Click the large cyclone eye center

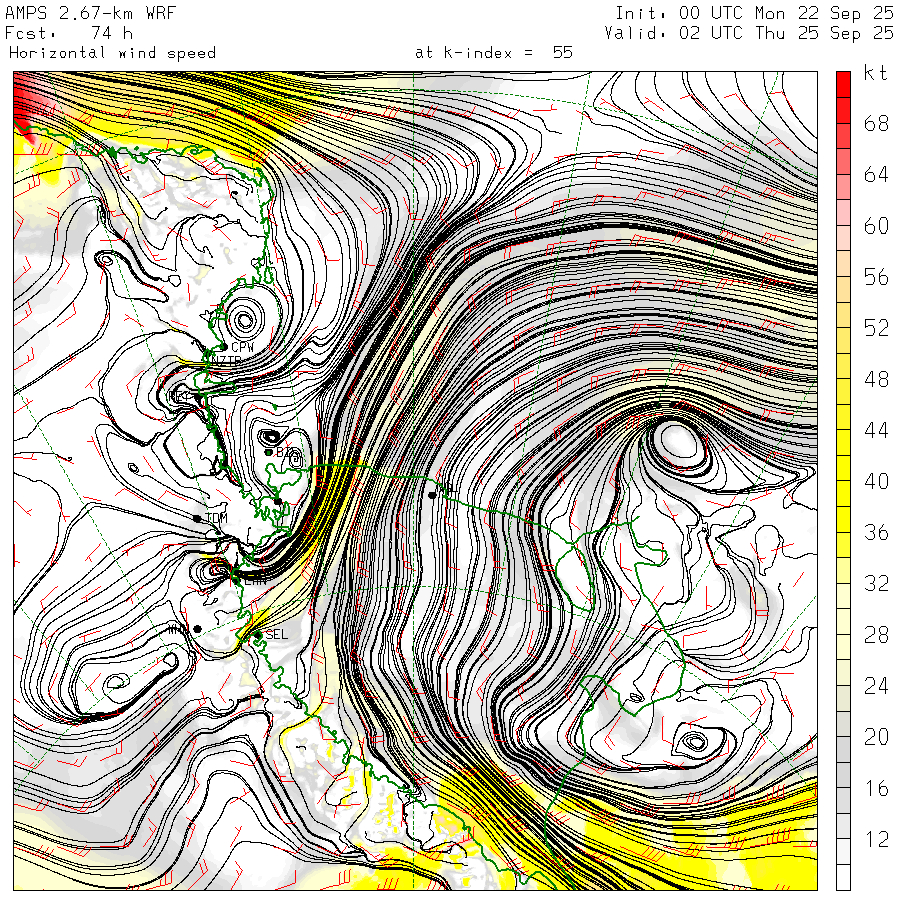click(x=677, y=439)
